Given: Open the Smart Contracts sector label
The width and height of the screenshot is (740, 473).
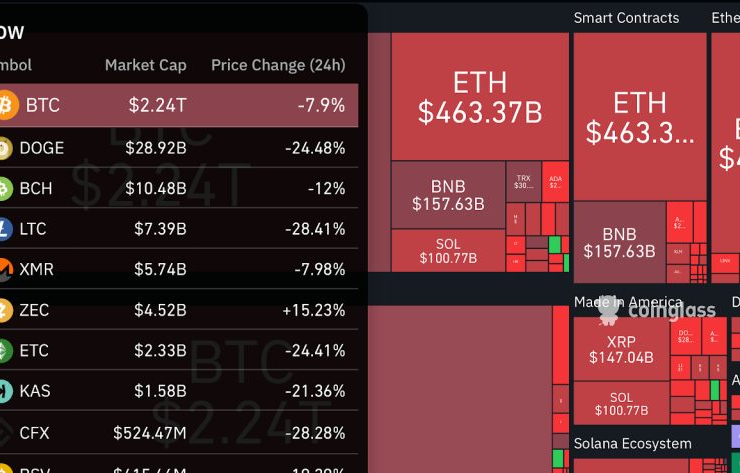Looking at the screenshot, I should pos(626,18).
